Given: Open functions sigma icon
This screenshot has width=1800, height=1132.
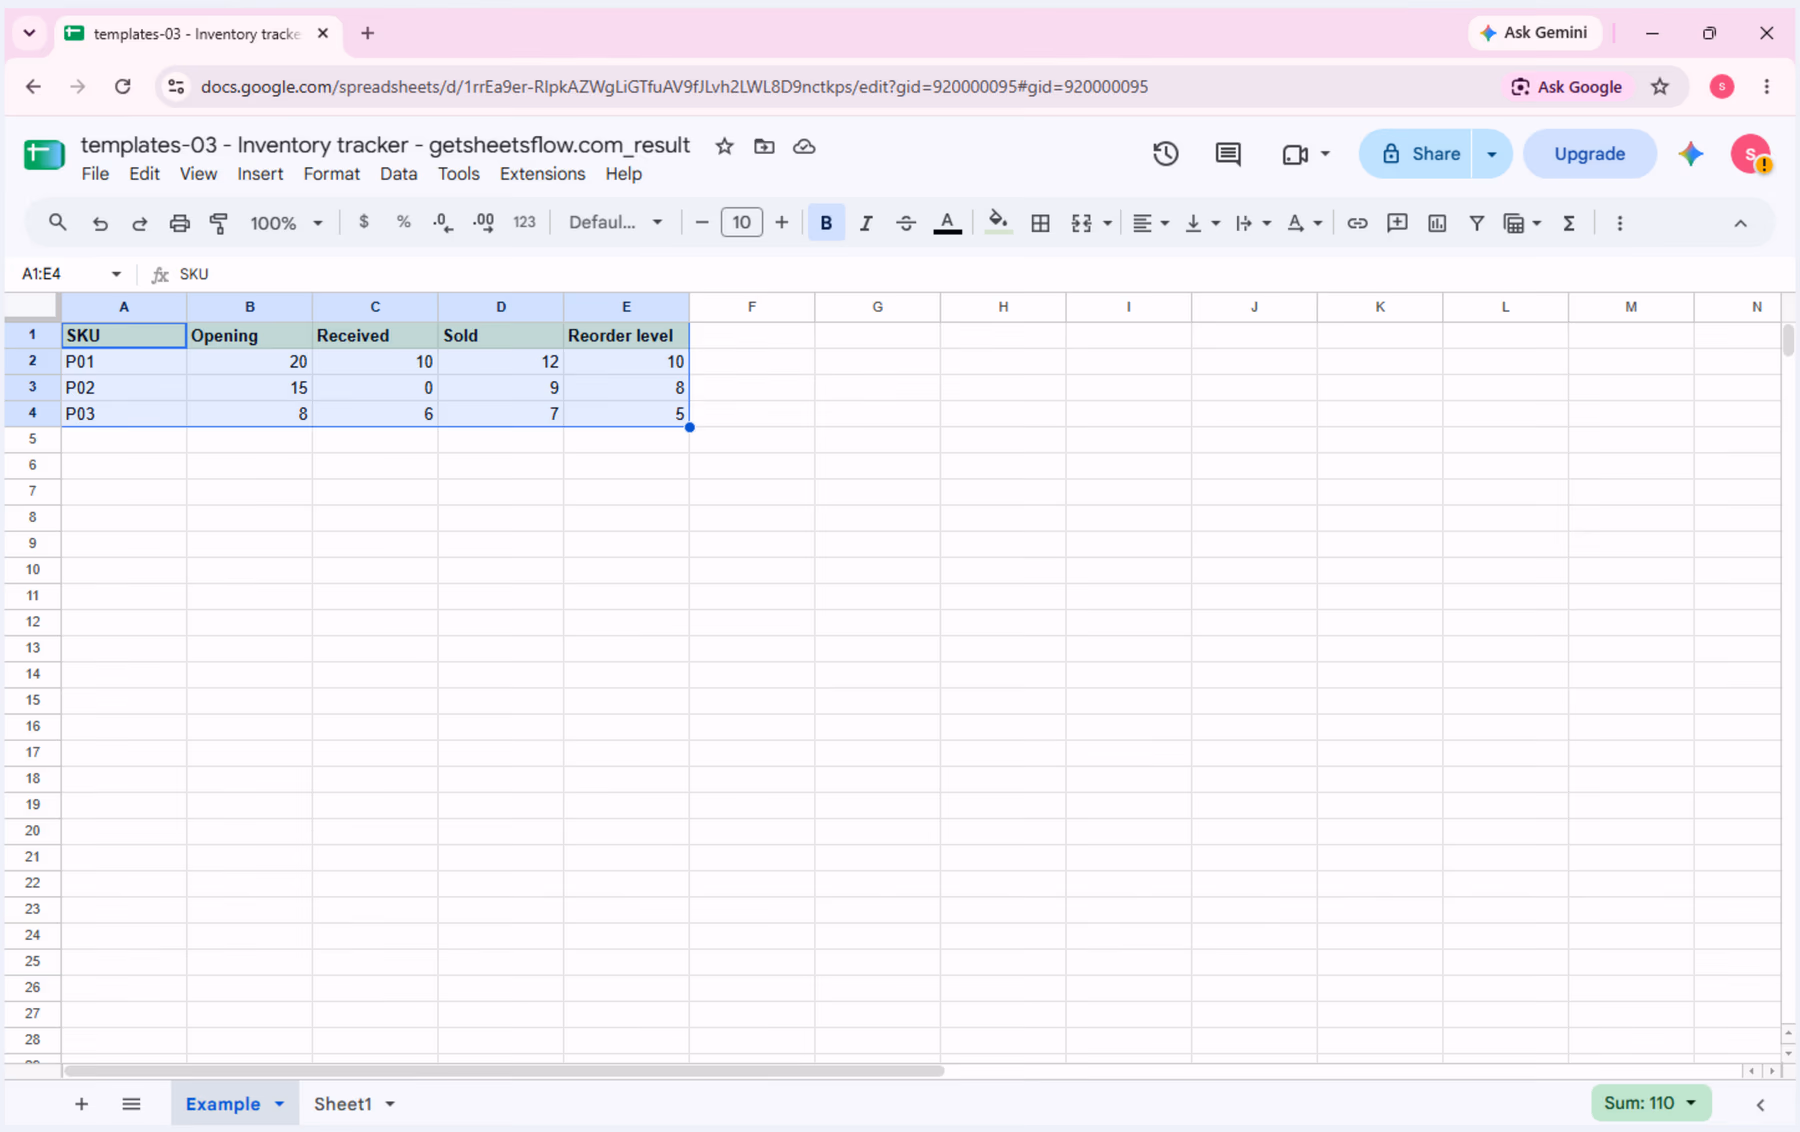Looking at the screenshot, I should tap(1569, 223).
